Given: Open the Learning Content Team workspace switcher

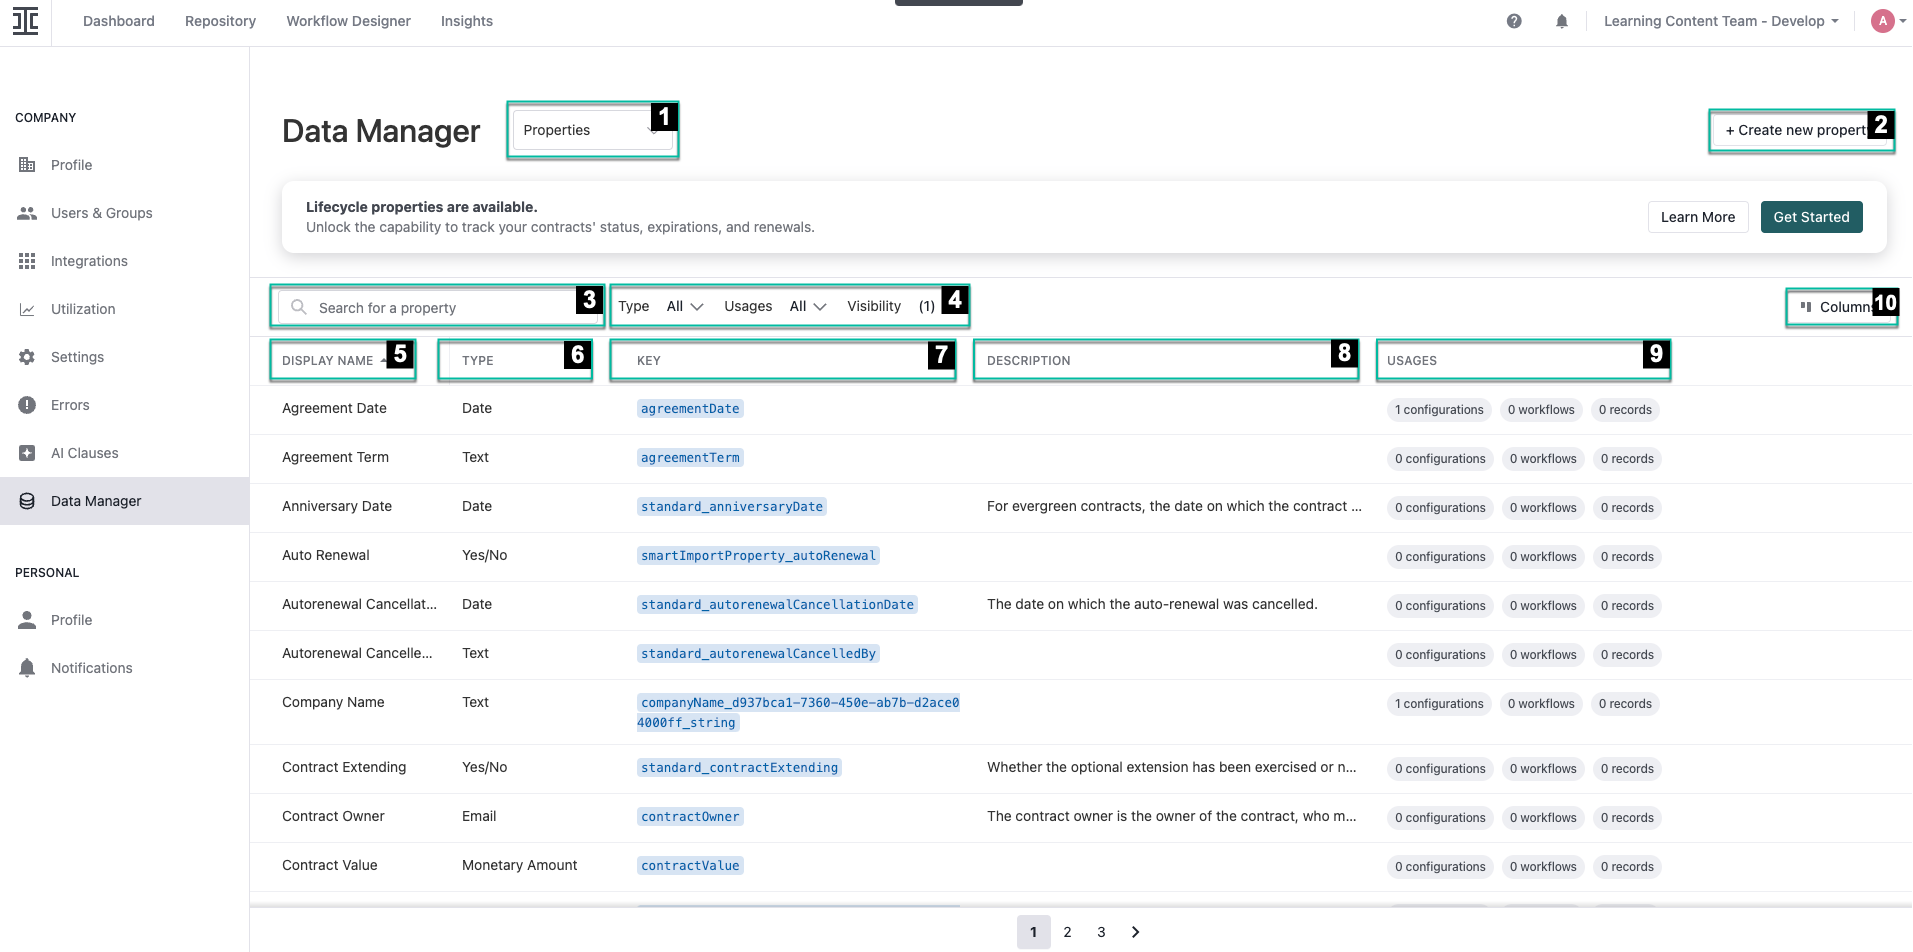Looking at the screenshot, I should click(1718, 20).
